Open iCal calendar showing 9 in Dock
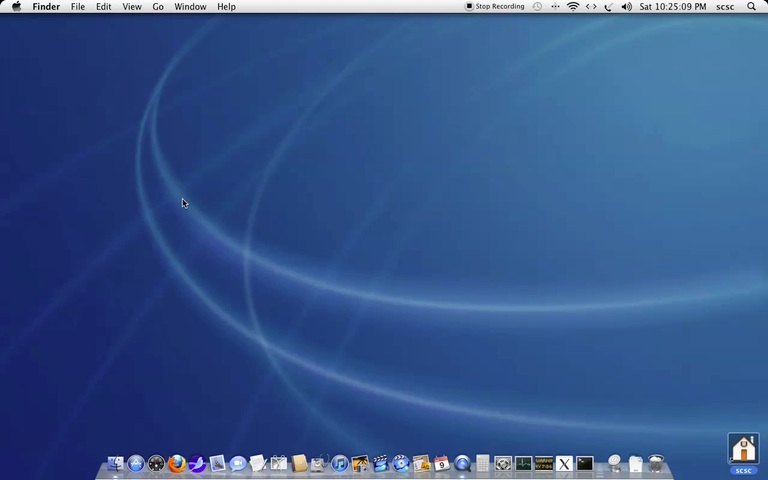Screen dimensions: 768x480 coord(441,463)
